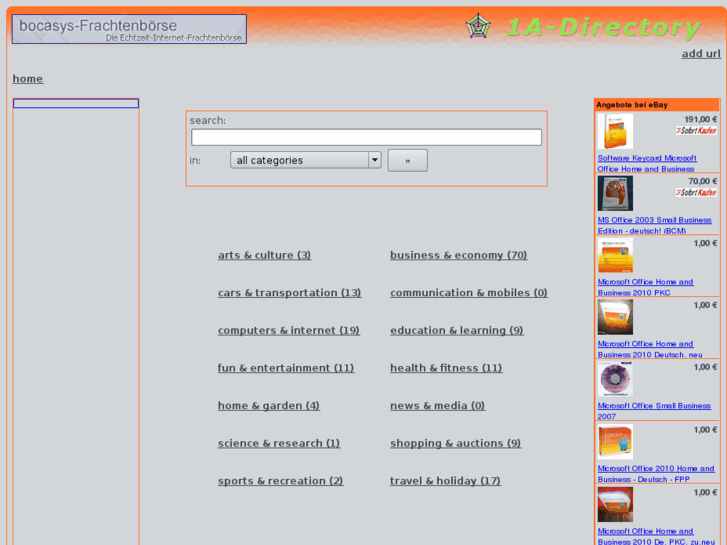The height and width of the screenshot is (545, 727).
Task: Open MS Office 2003 Small Business Edition link
Action: point(654,225)
